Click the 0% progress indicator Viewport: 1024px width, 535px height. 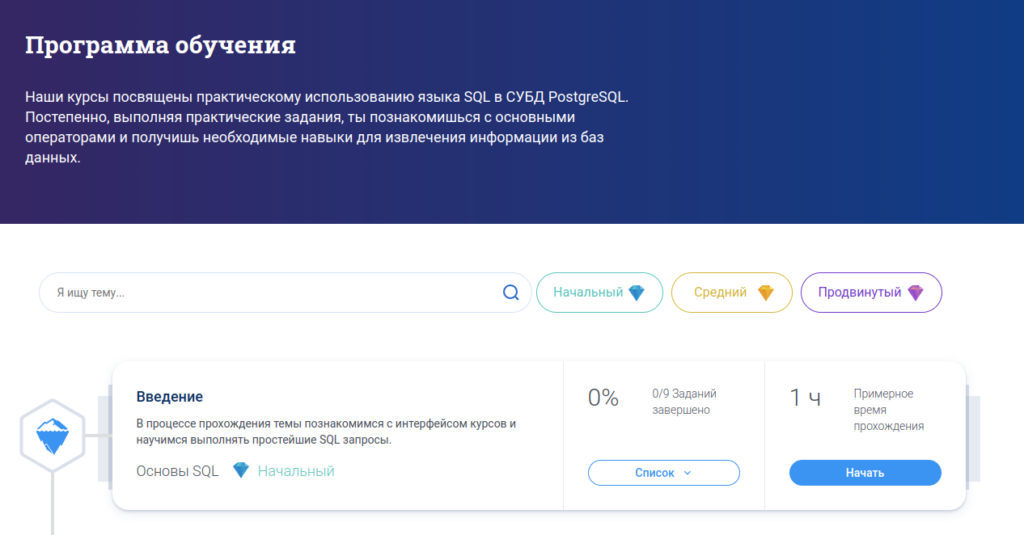(603, 398)
